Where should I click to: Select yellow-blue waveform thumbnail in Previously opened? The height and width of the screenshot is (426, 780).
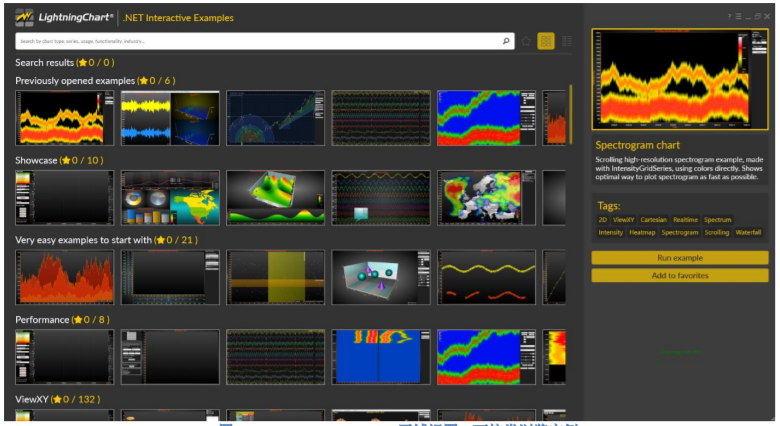coord(170,118)
